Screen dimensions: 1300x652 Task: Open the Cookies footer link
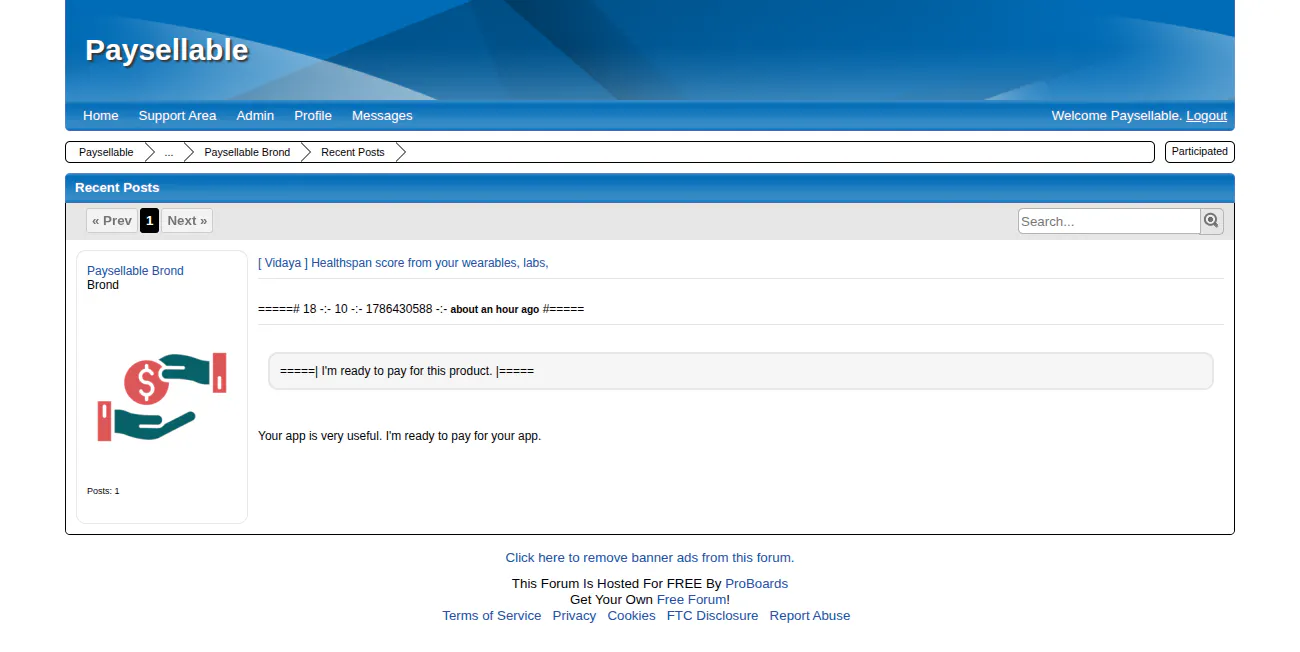point(632,616)
